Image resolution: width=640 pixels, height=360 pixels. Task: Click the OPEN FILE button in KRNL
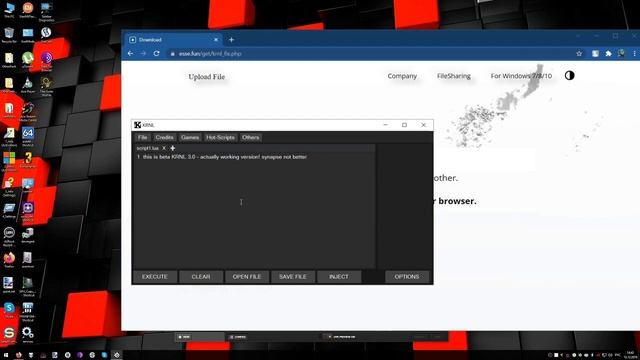pyautogui.click(x=247, y=277)
